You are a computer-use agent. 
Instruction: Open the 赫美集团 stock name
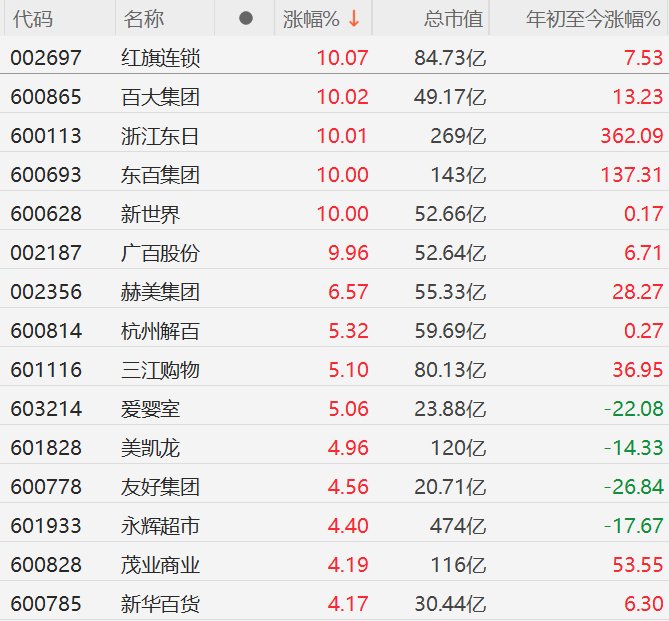coord(160,292)
